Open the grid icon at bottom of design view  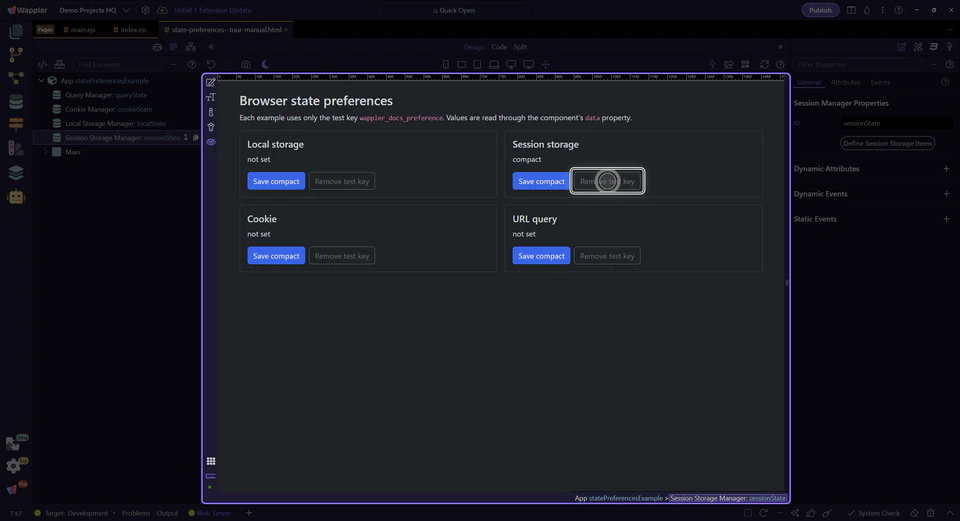[211, 461]
